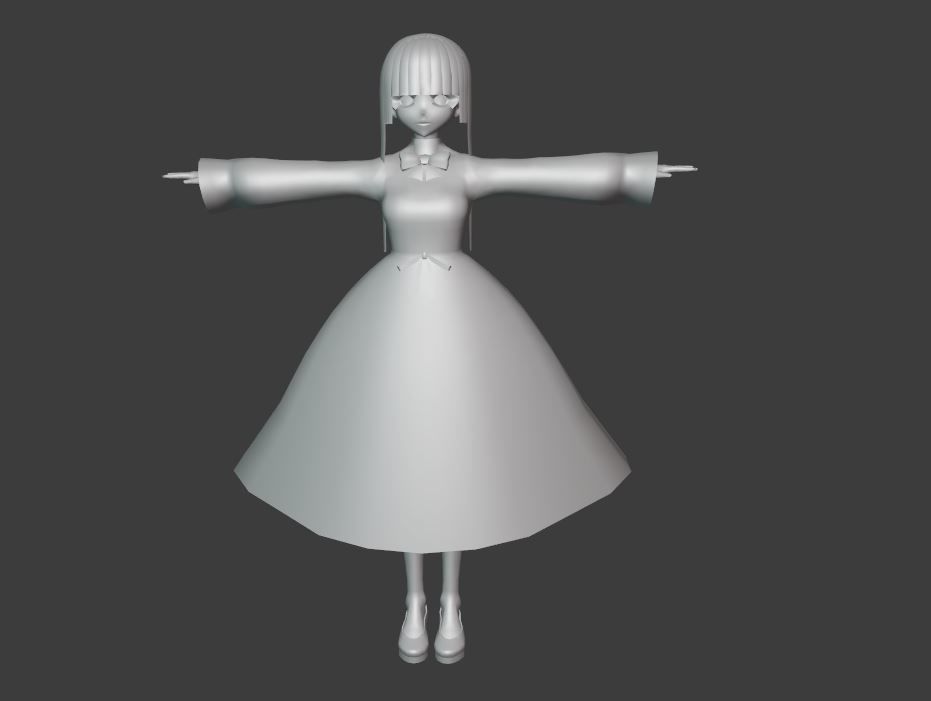Image resolution: width=931 pixels, height=701 pixels.
Task: Click the bow tie on the collar
Action: (x=424, y=161)
